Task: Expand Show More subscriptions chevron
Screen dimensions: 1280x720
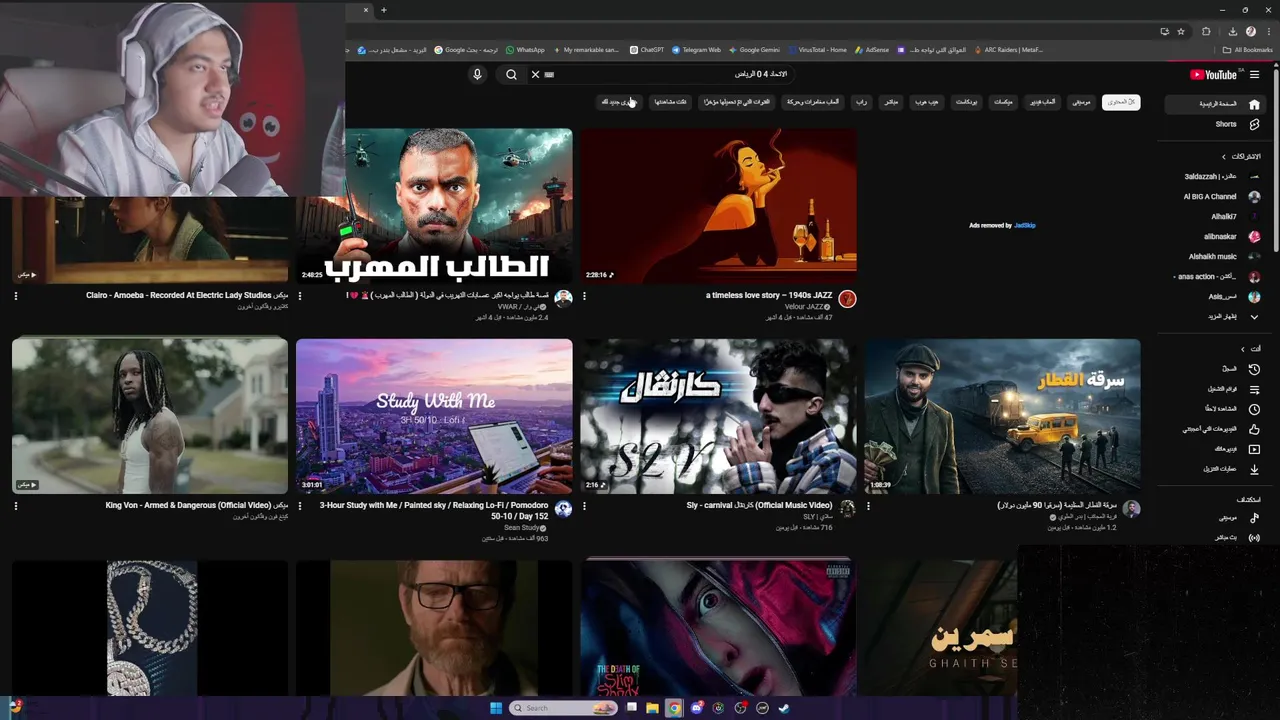Action: click(x=1254, y=317)
